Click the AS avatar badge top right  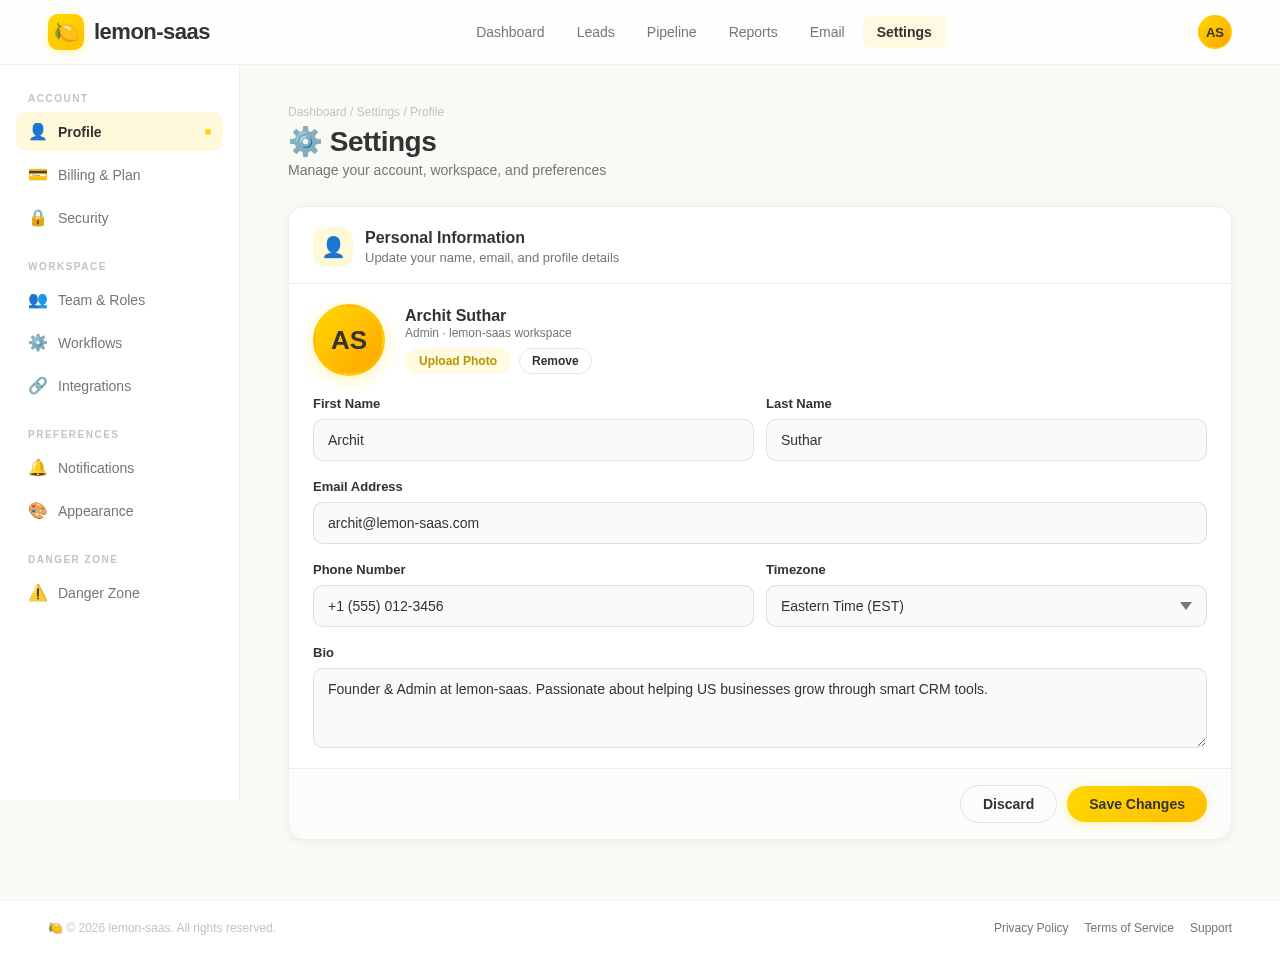(1214, 30)
